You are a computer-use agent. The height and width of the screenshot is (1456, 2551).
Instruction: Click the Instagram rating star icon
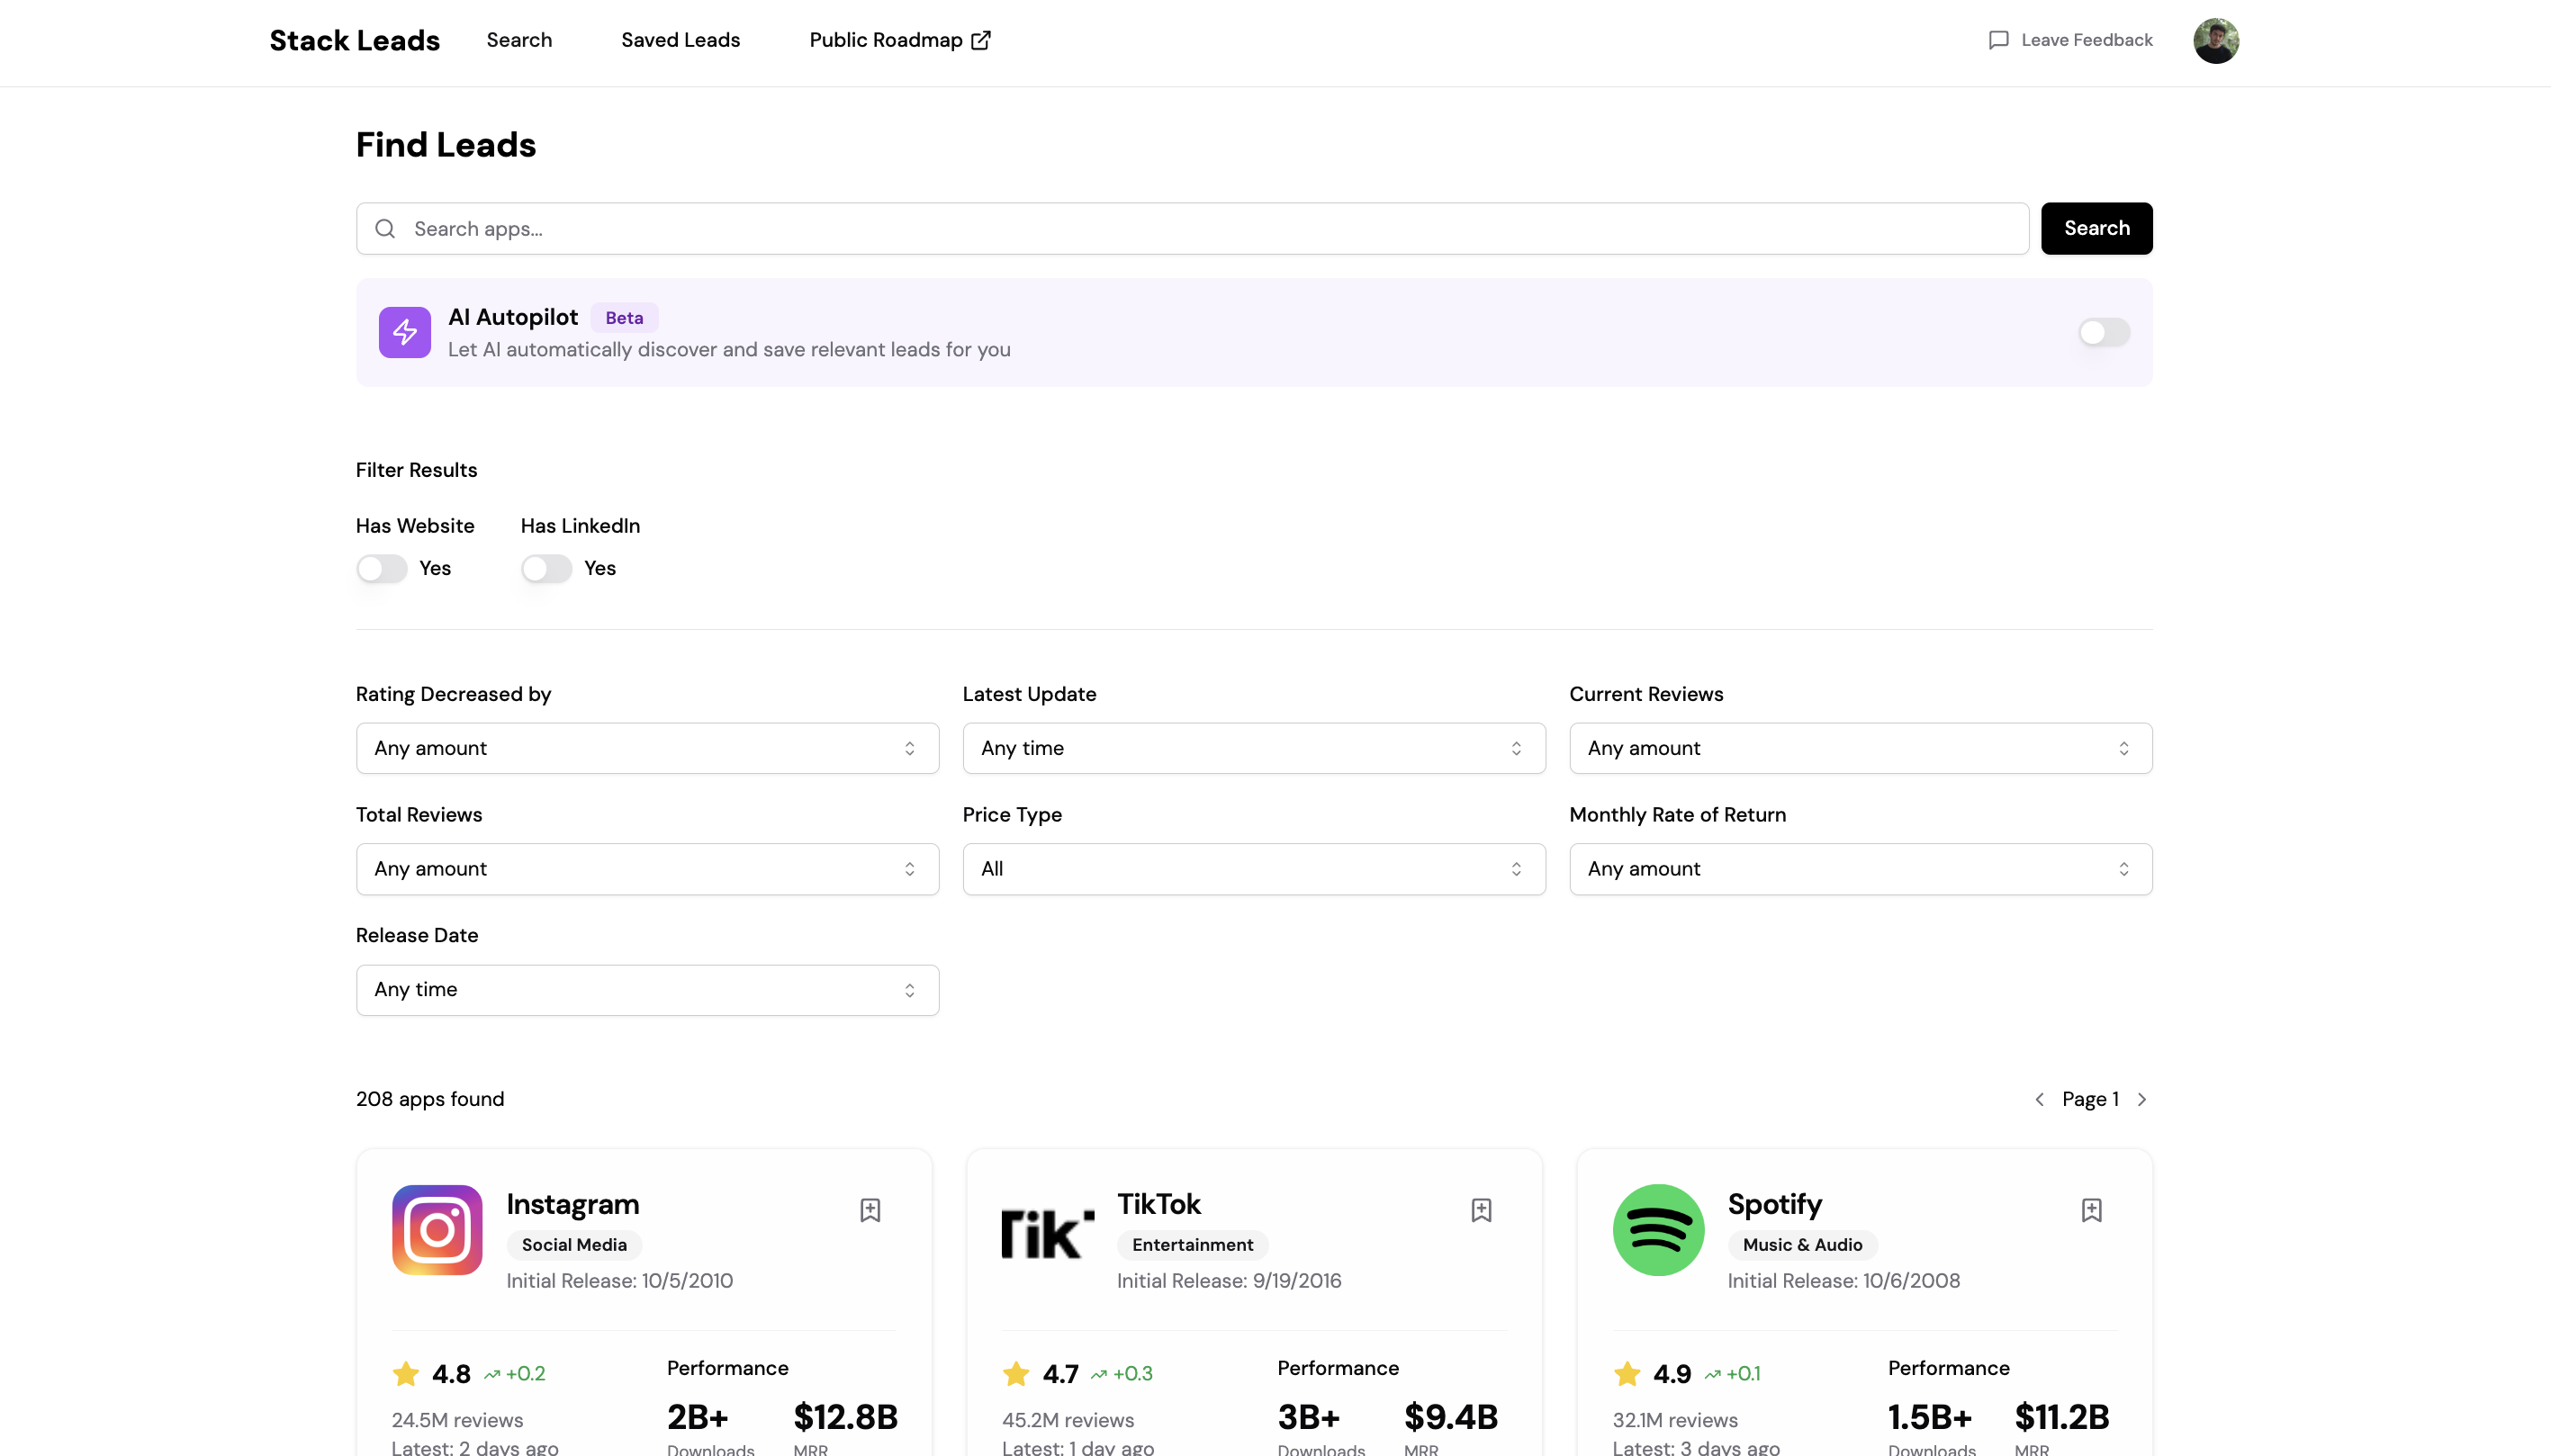point(406,1374)
